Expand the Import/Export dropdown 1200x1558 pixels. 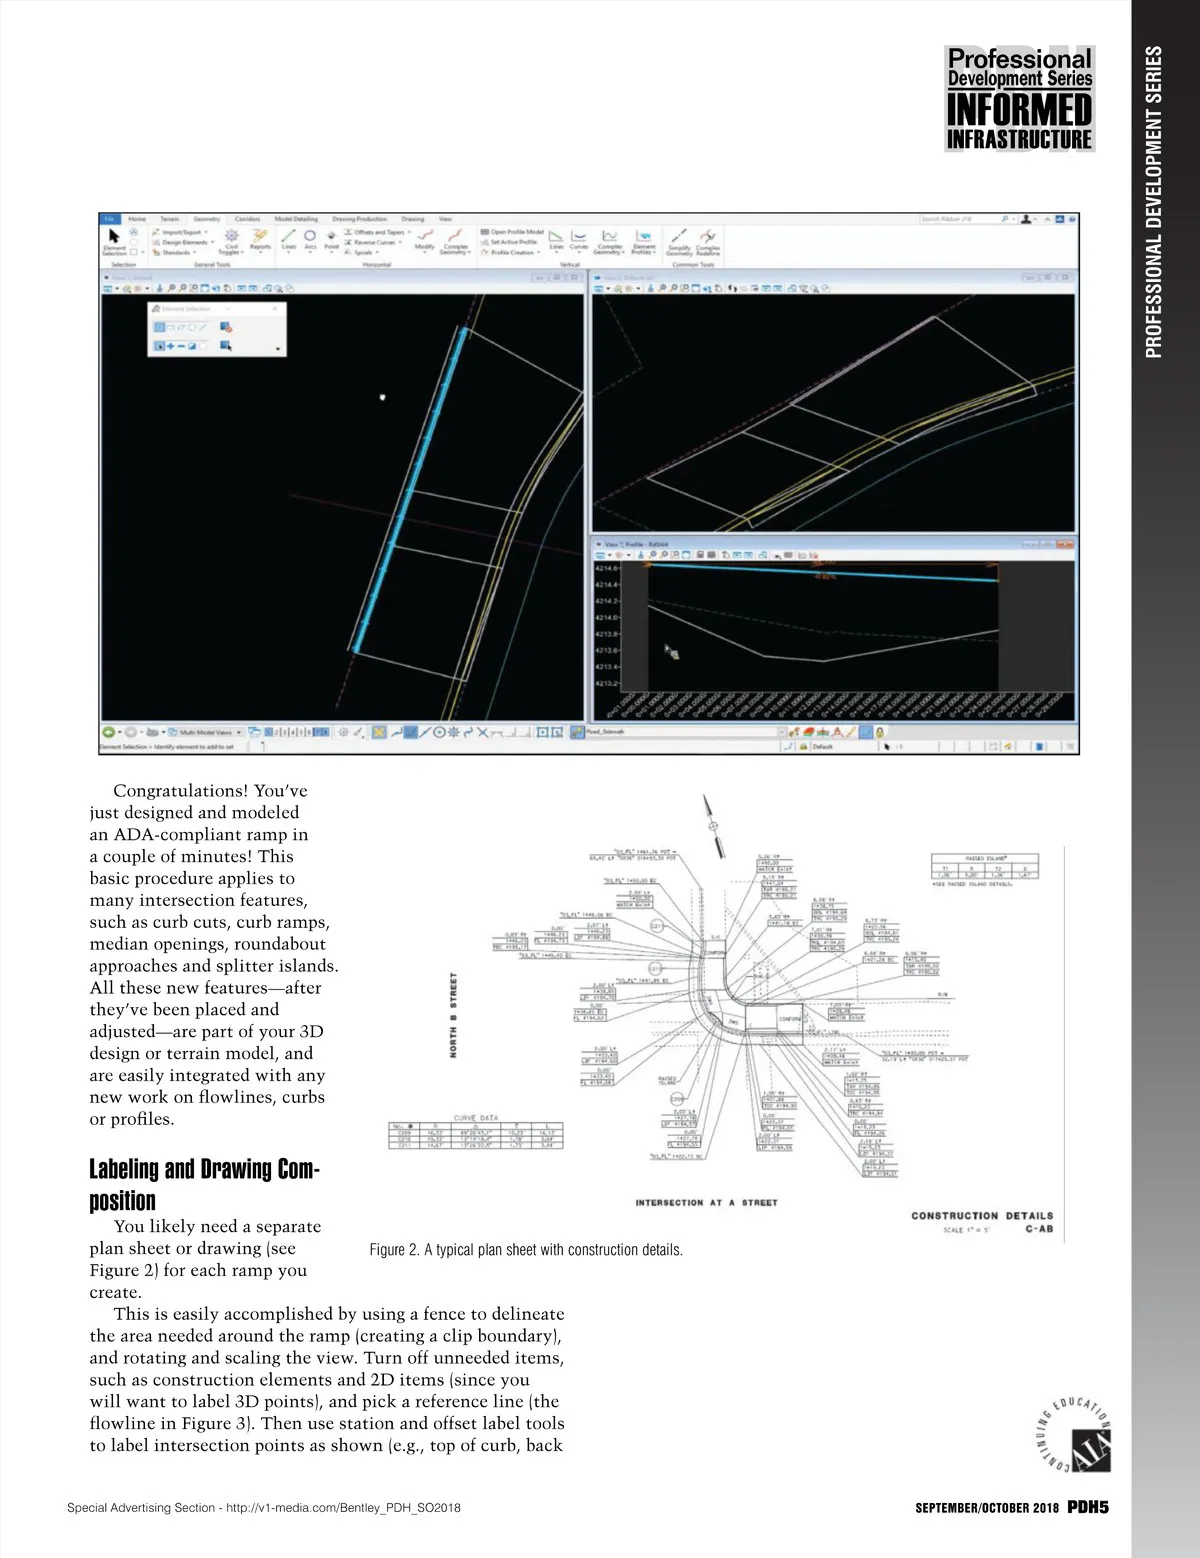pos(181,232)
